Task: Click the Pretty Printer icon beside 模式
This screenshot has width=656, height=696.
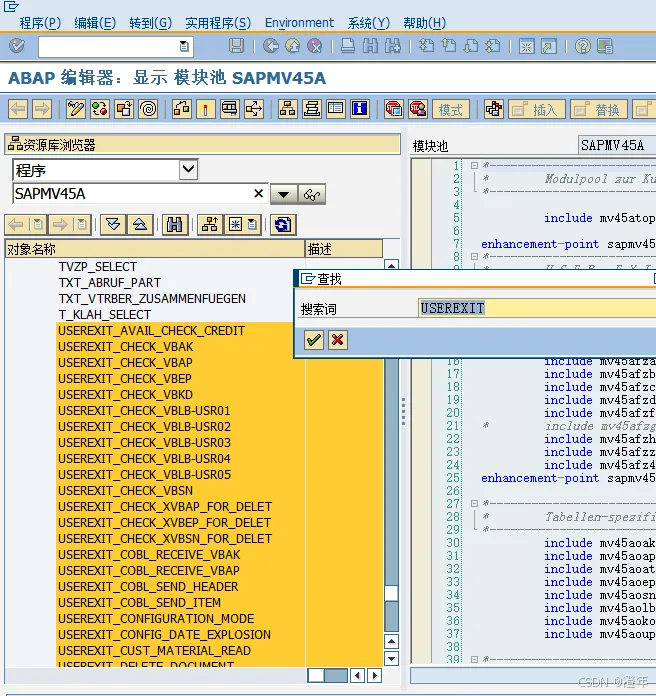Action: pos(494,109)
